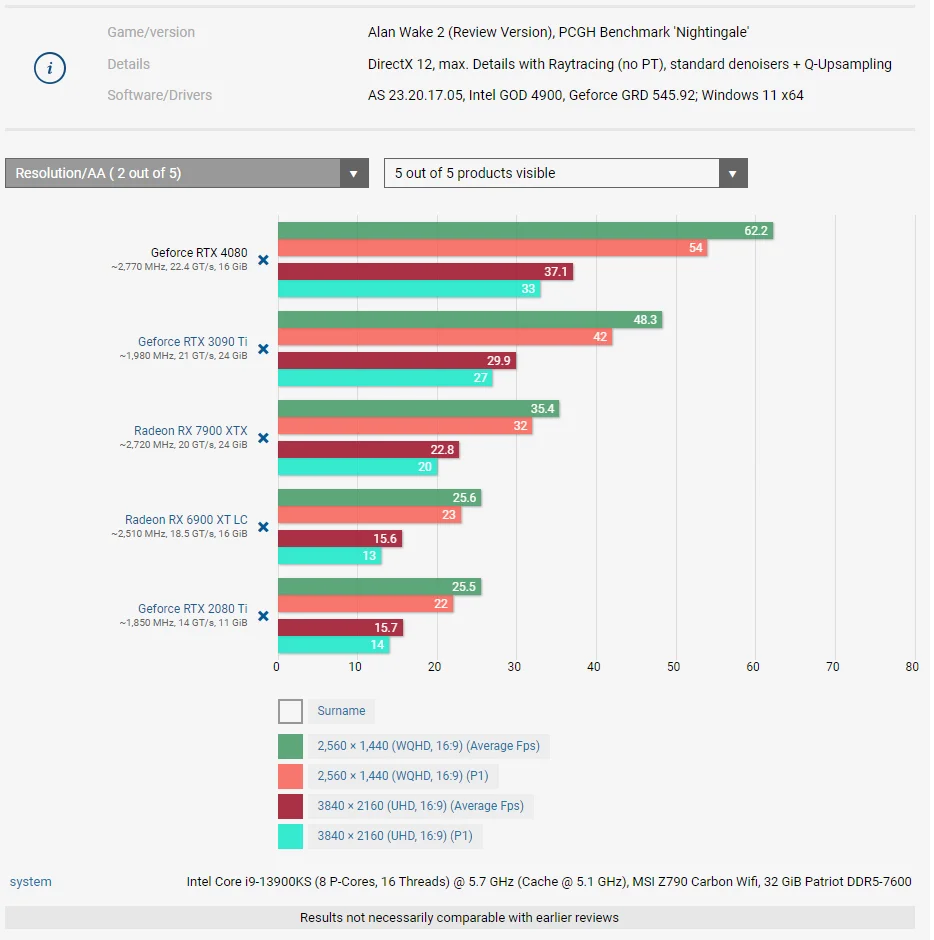934x940 pixels.
Task: Open the Resolution/AA dropdown
Action: click(186, 173)
